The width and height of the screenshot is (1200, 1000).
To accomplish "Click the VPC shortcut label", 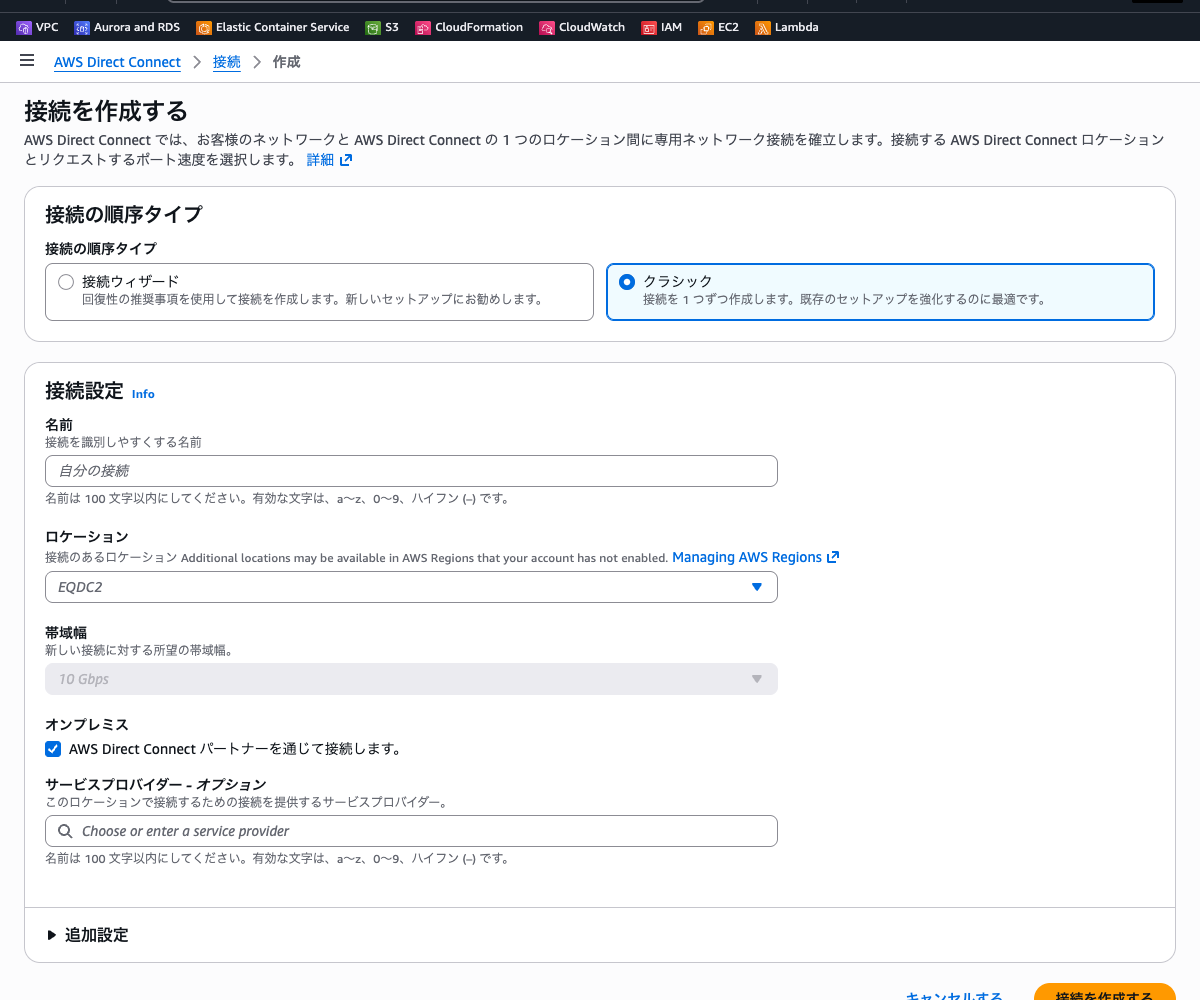I will point(47,27).
